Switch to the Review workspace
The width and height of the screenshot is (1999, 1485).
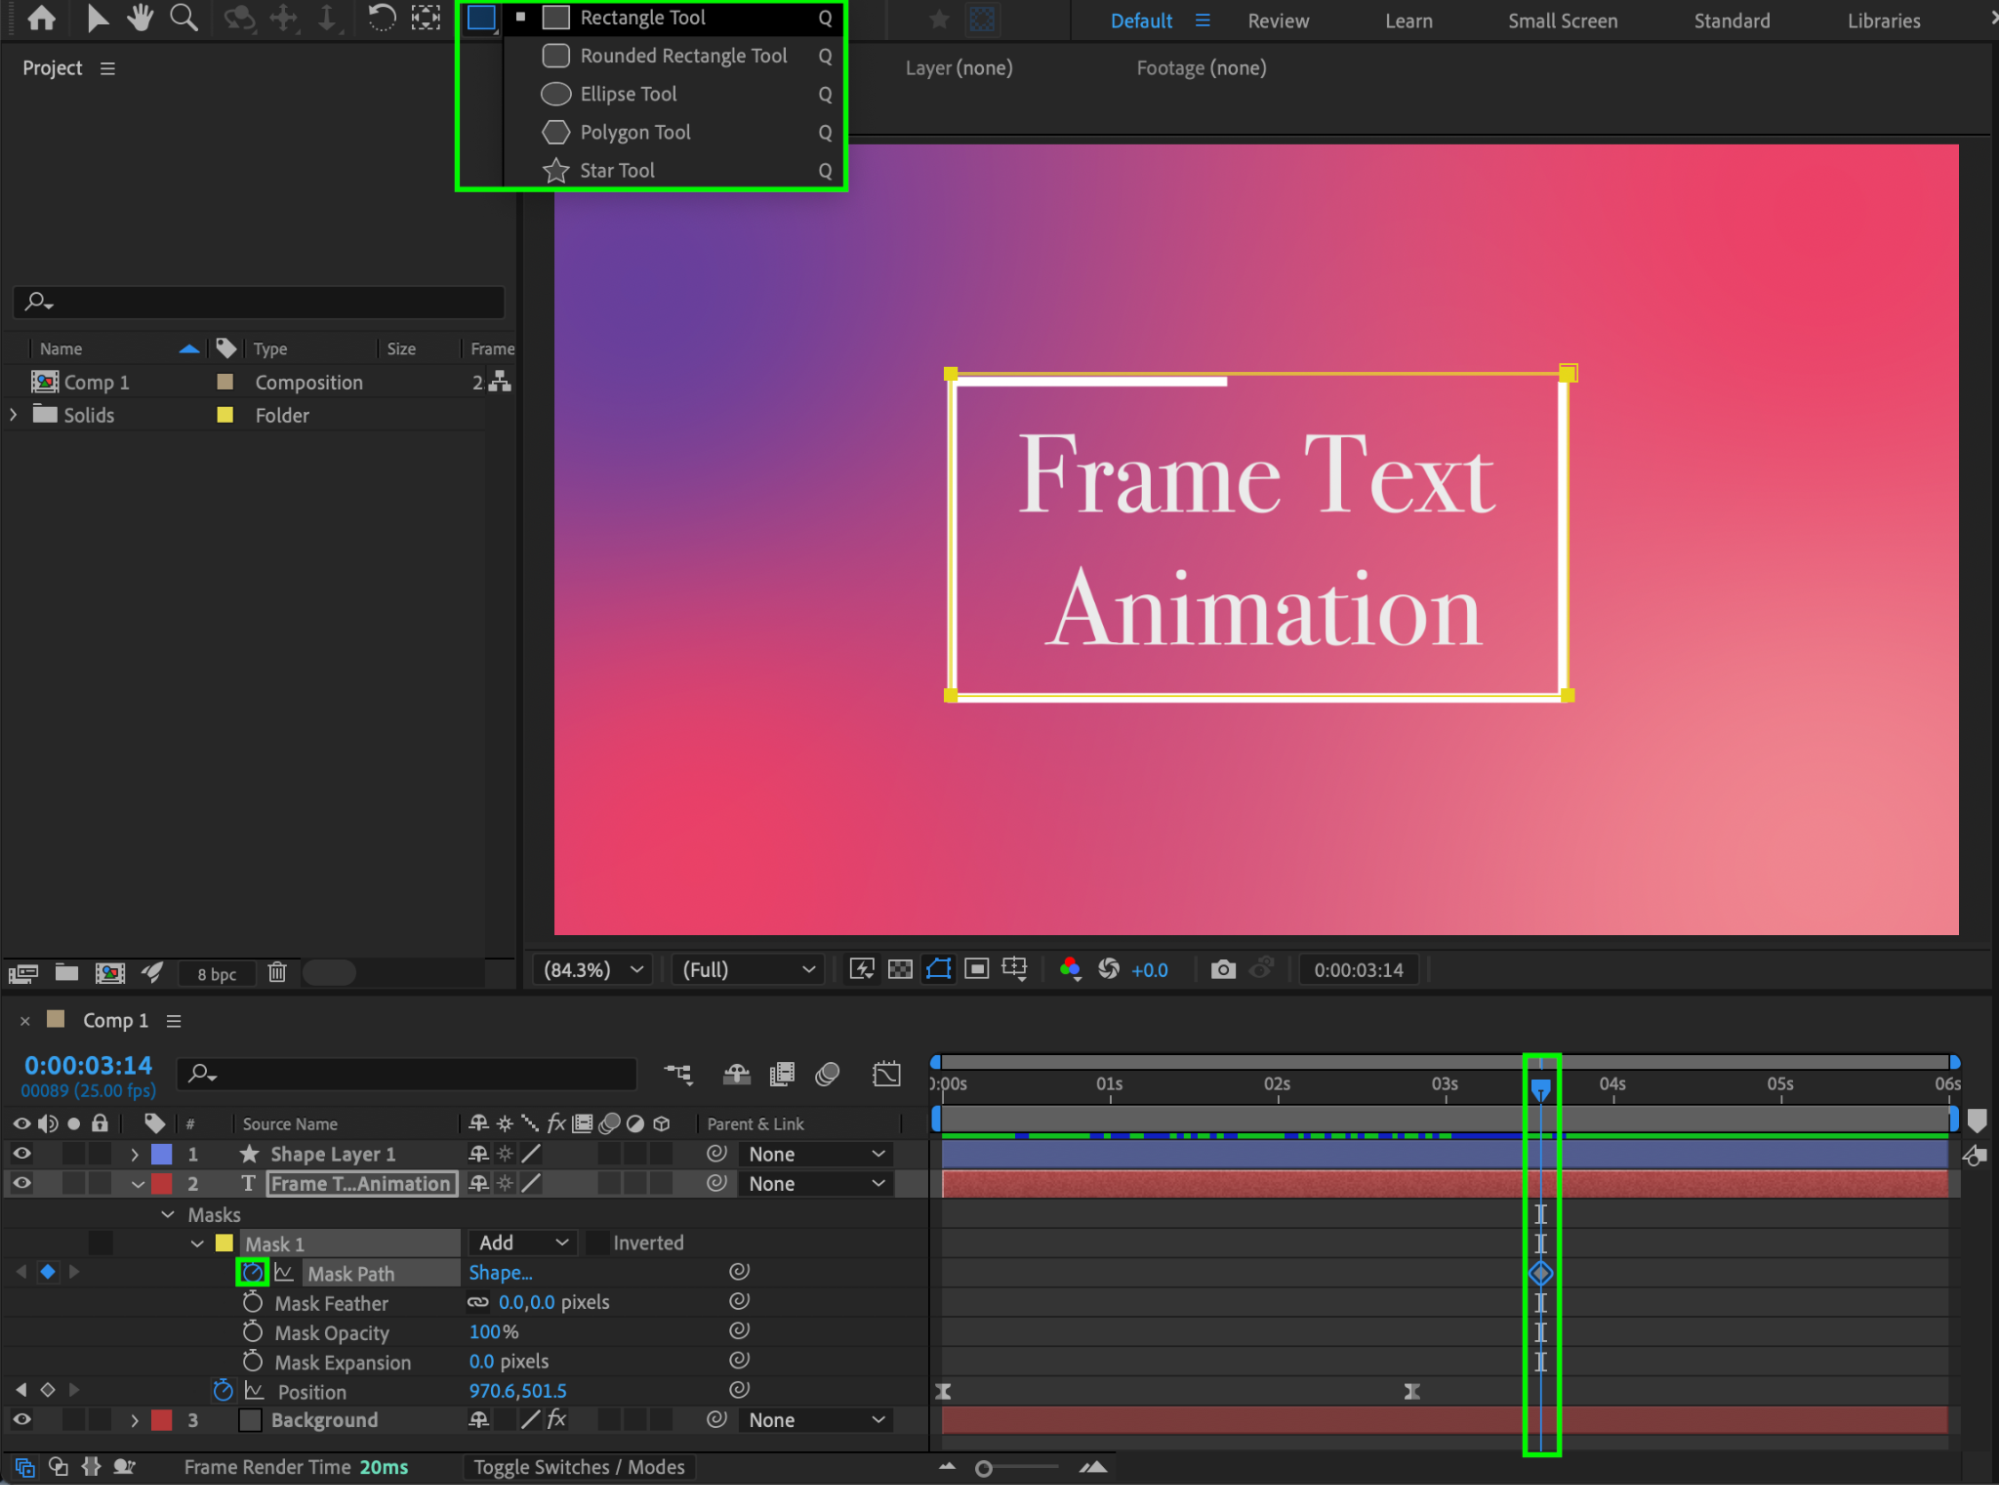pyautogui.click(x=1277, y=21)
